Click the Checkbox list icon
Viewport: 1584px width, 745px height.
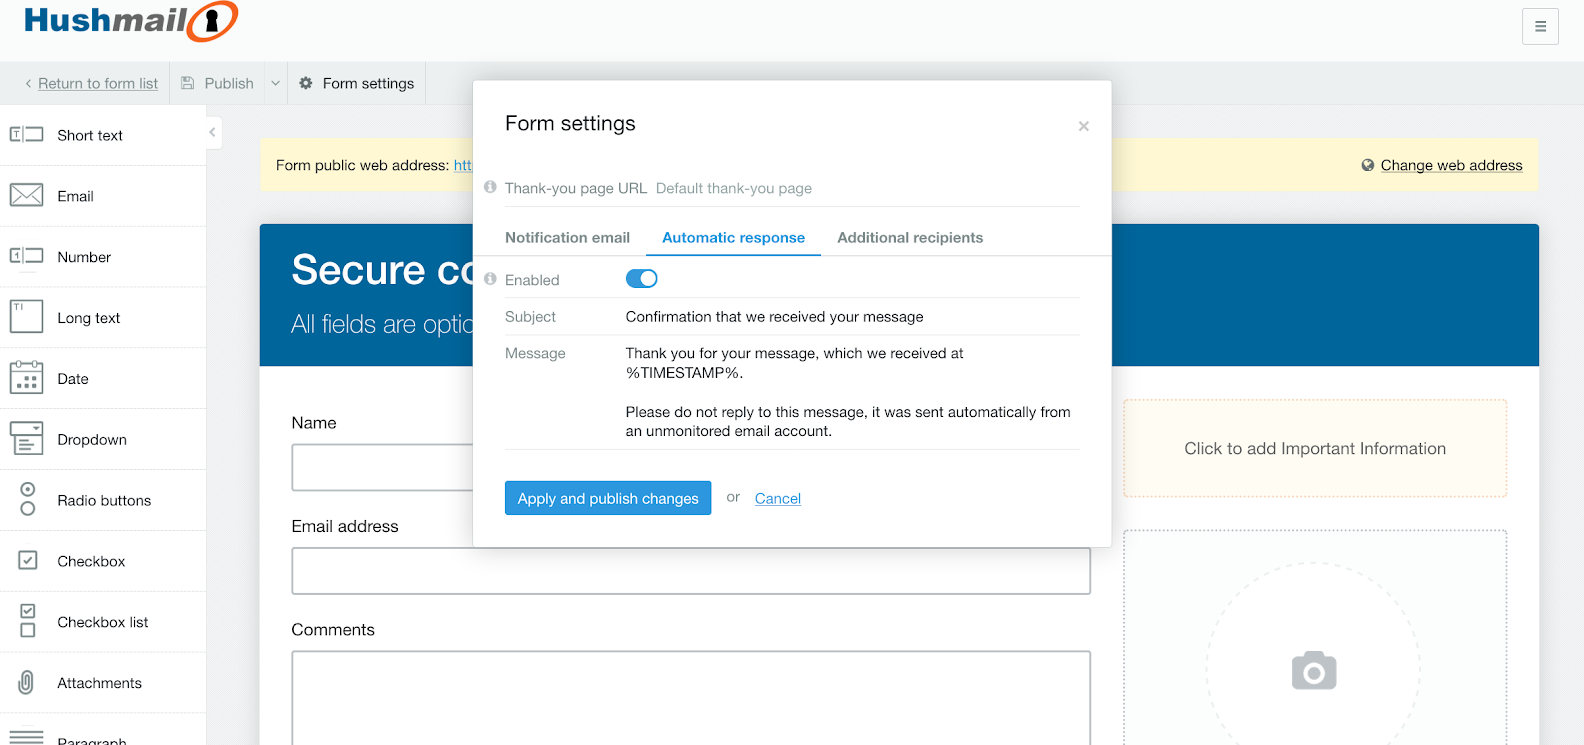pos(28,621)
